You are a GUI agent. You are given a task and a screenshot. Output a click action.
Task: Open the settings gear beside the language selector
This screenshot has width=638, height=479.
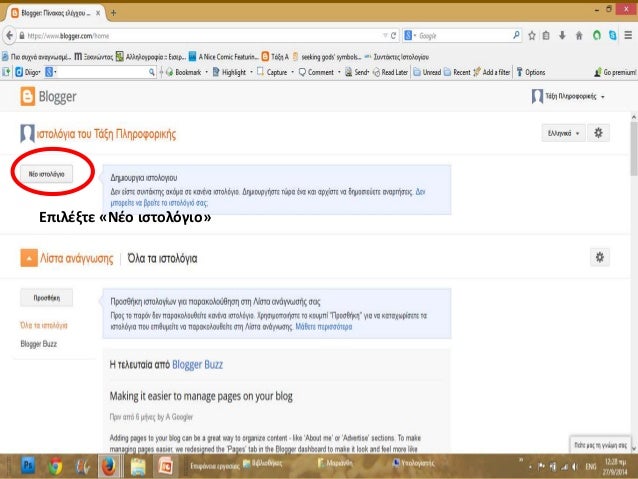click(x=598, y=132)
